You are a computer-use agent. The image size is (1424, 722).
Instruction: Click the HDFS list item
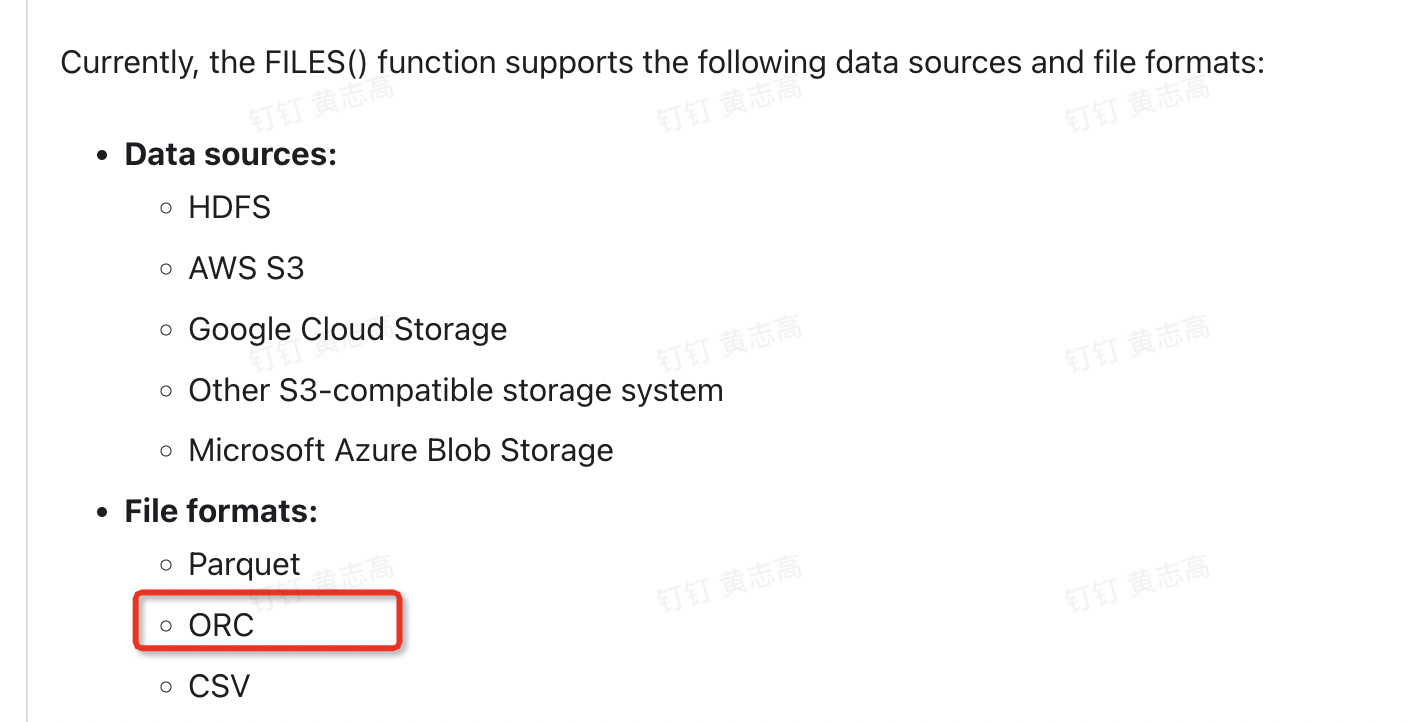229,208
